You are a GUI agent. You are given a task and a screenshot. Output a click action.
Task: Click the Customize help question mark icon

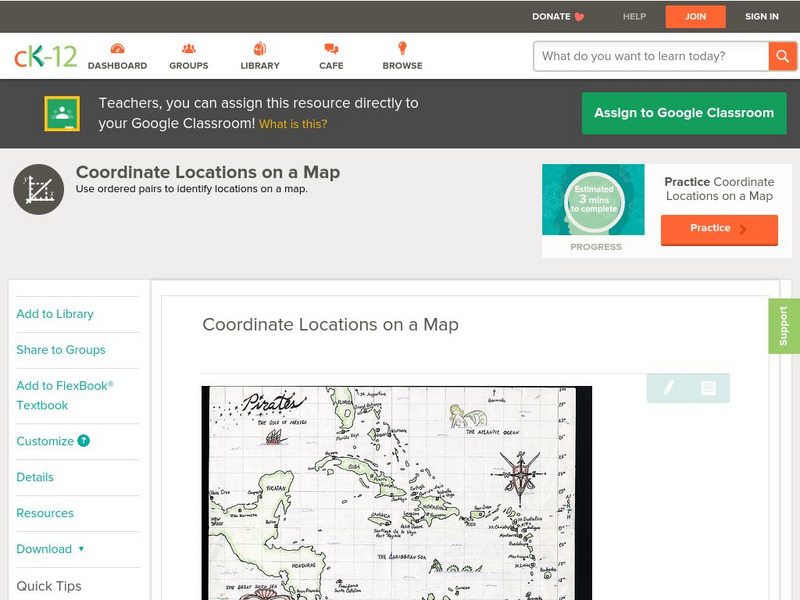[84, 441]
